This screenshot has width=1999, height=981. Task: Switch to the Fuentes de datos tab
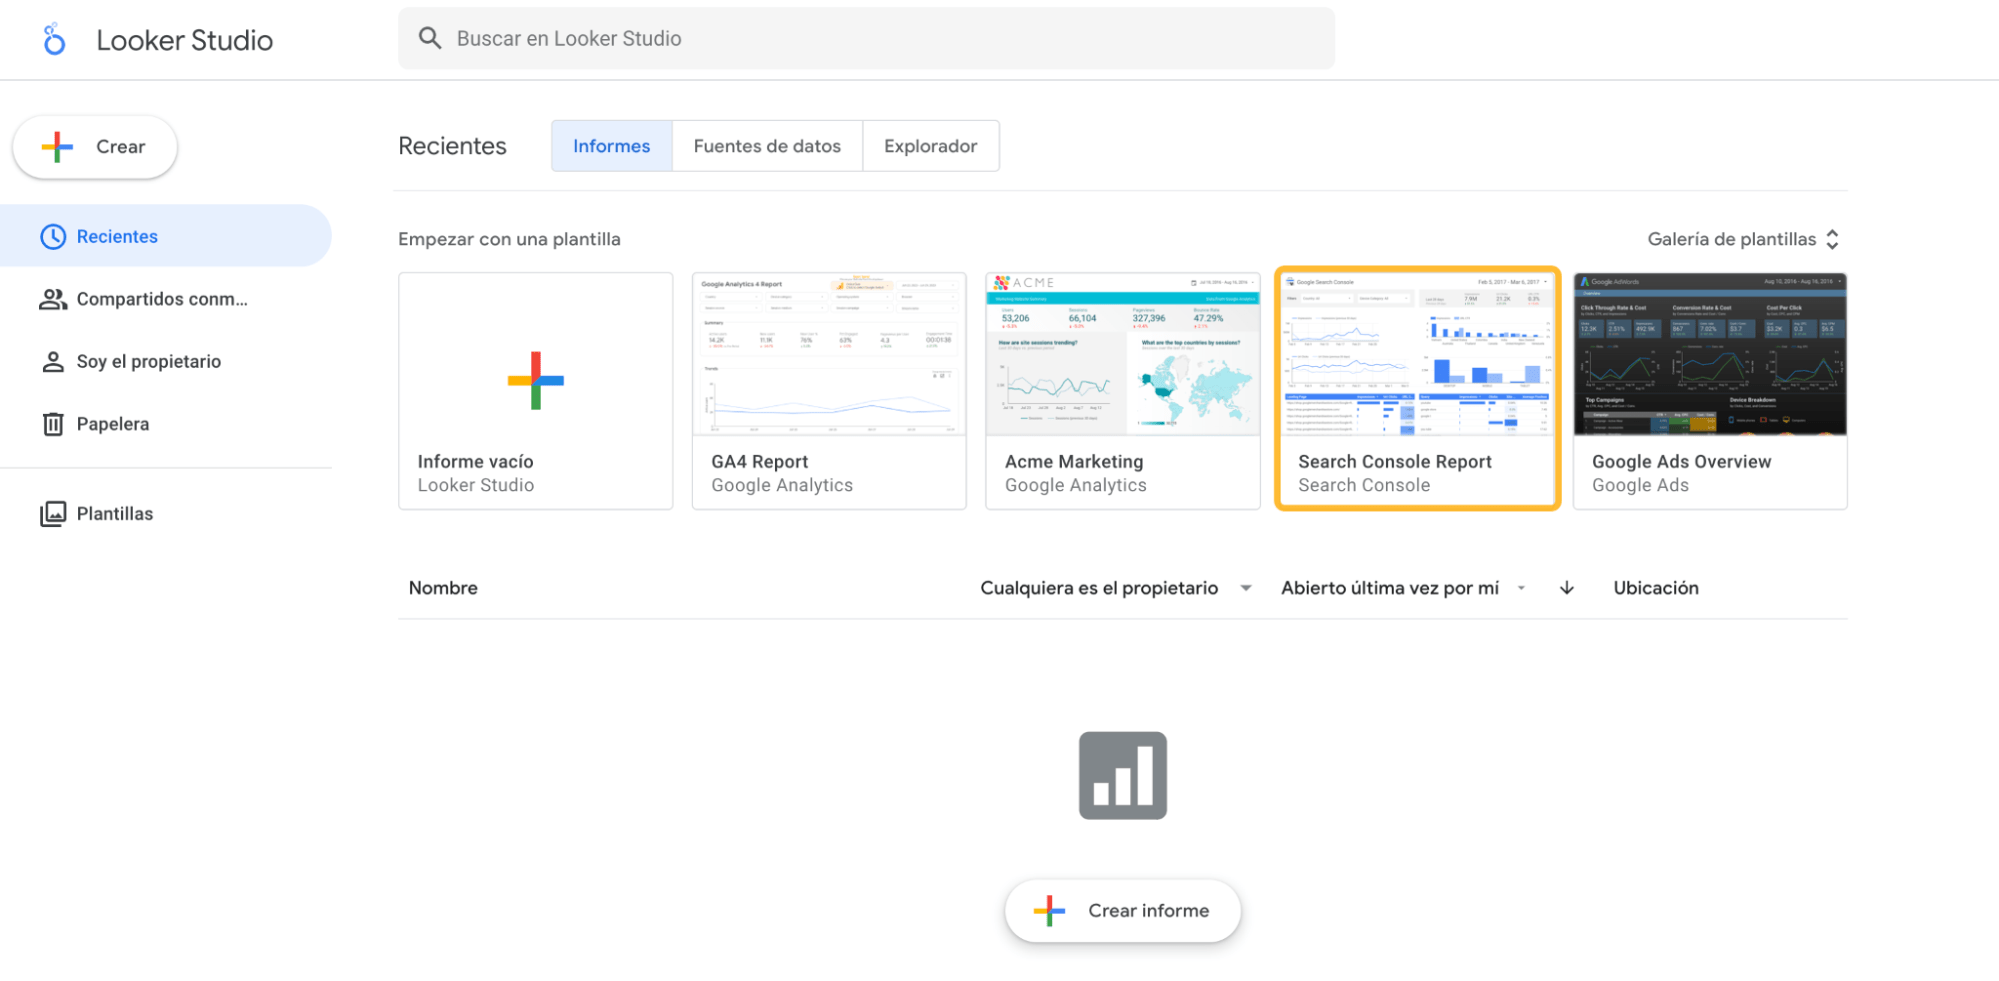(766, 145)
